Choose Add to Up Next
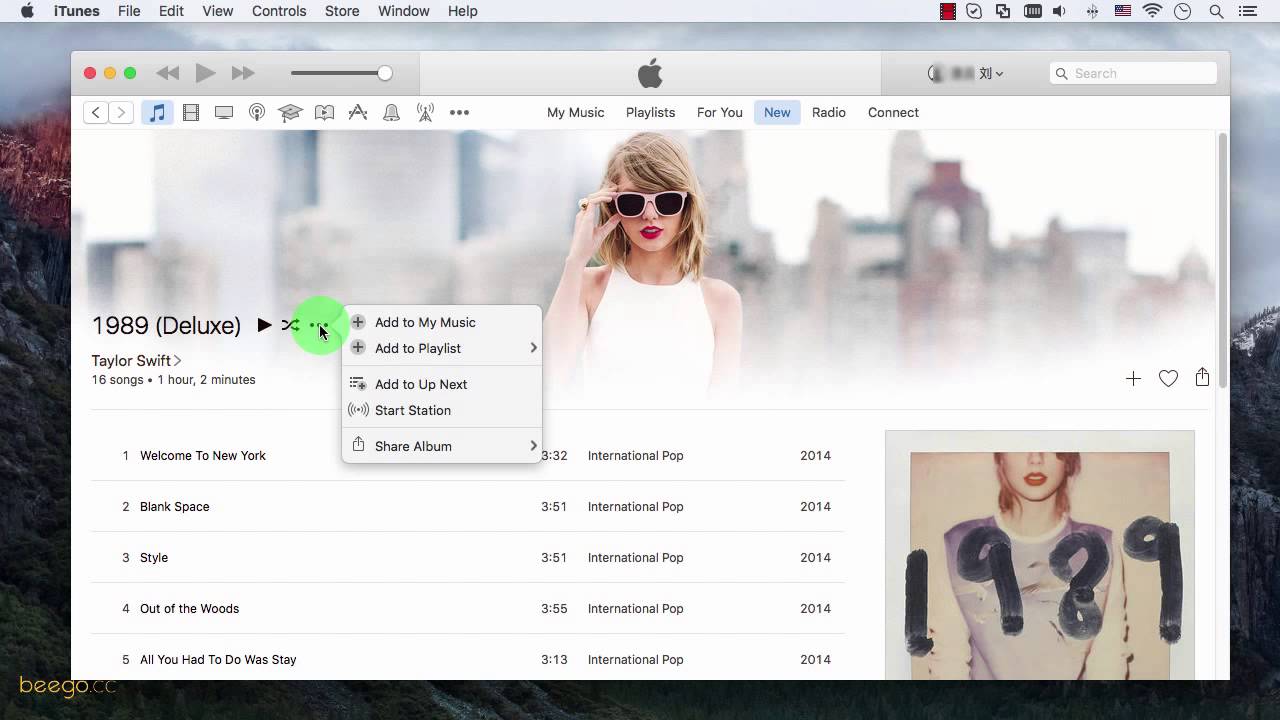Image resolution: width=1280 pixels, height=720 pixels. click(x=442, y=384)
